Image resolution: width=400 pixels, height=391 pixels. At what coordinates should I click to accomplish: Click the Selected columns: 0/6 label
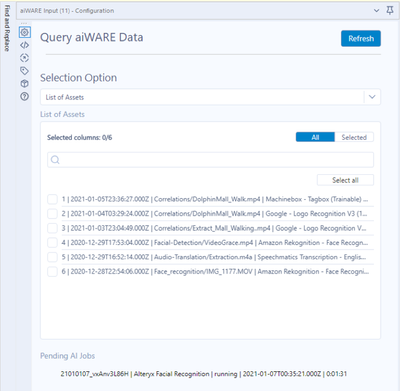79,137
